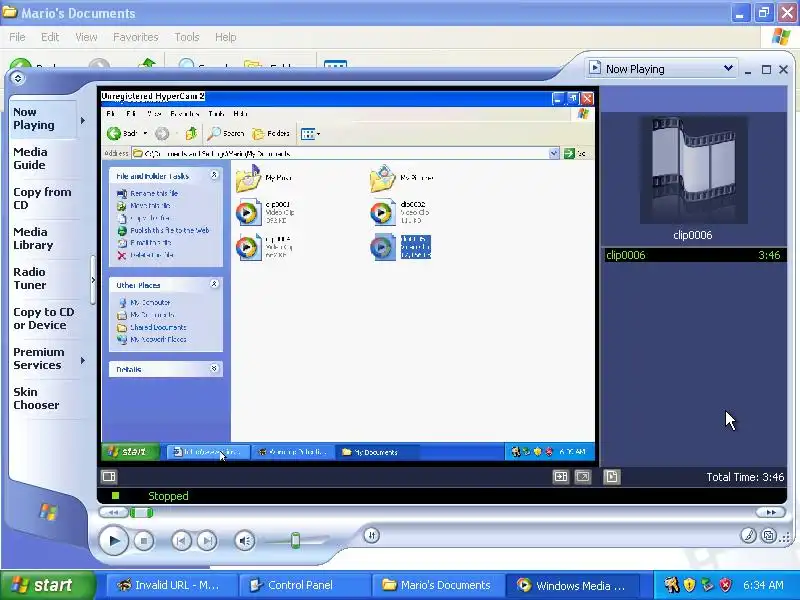Switch to the Media Library tab

coord(45,239)
